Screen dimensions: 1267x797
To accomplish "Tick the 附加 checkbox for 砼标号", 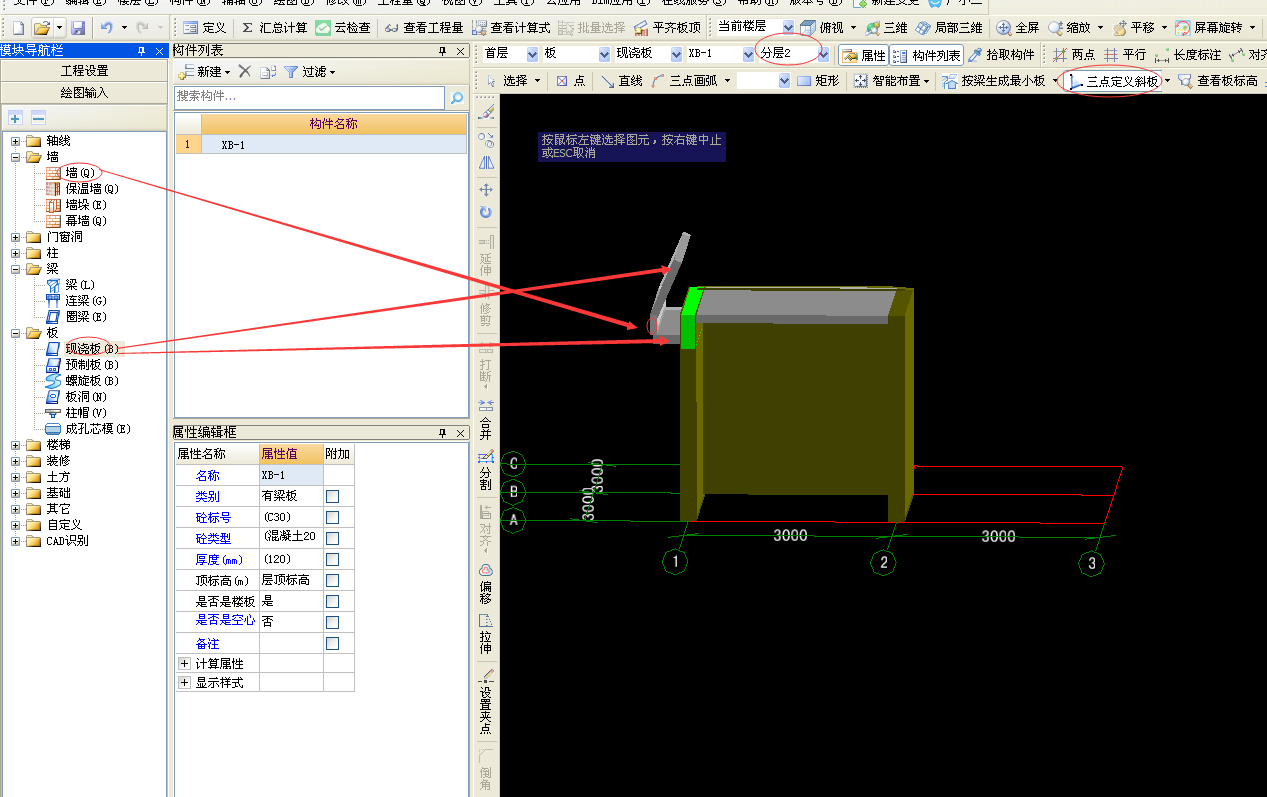I will coord(333,517).
